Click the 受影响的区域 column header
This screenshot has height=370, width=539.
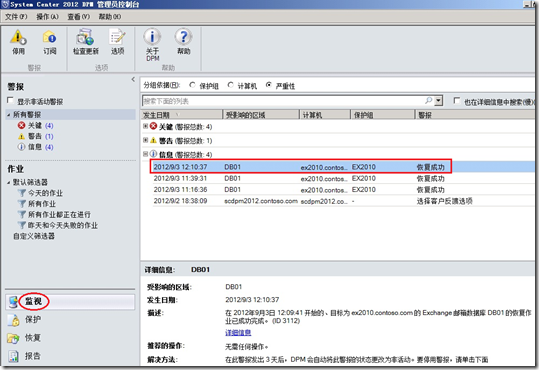(x=261, y=115)
